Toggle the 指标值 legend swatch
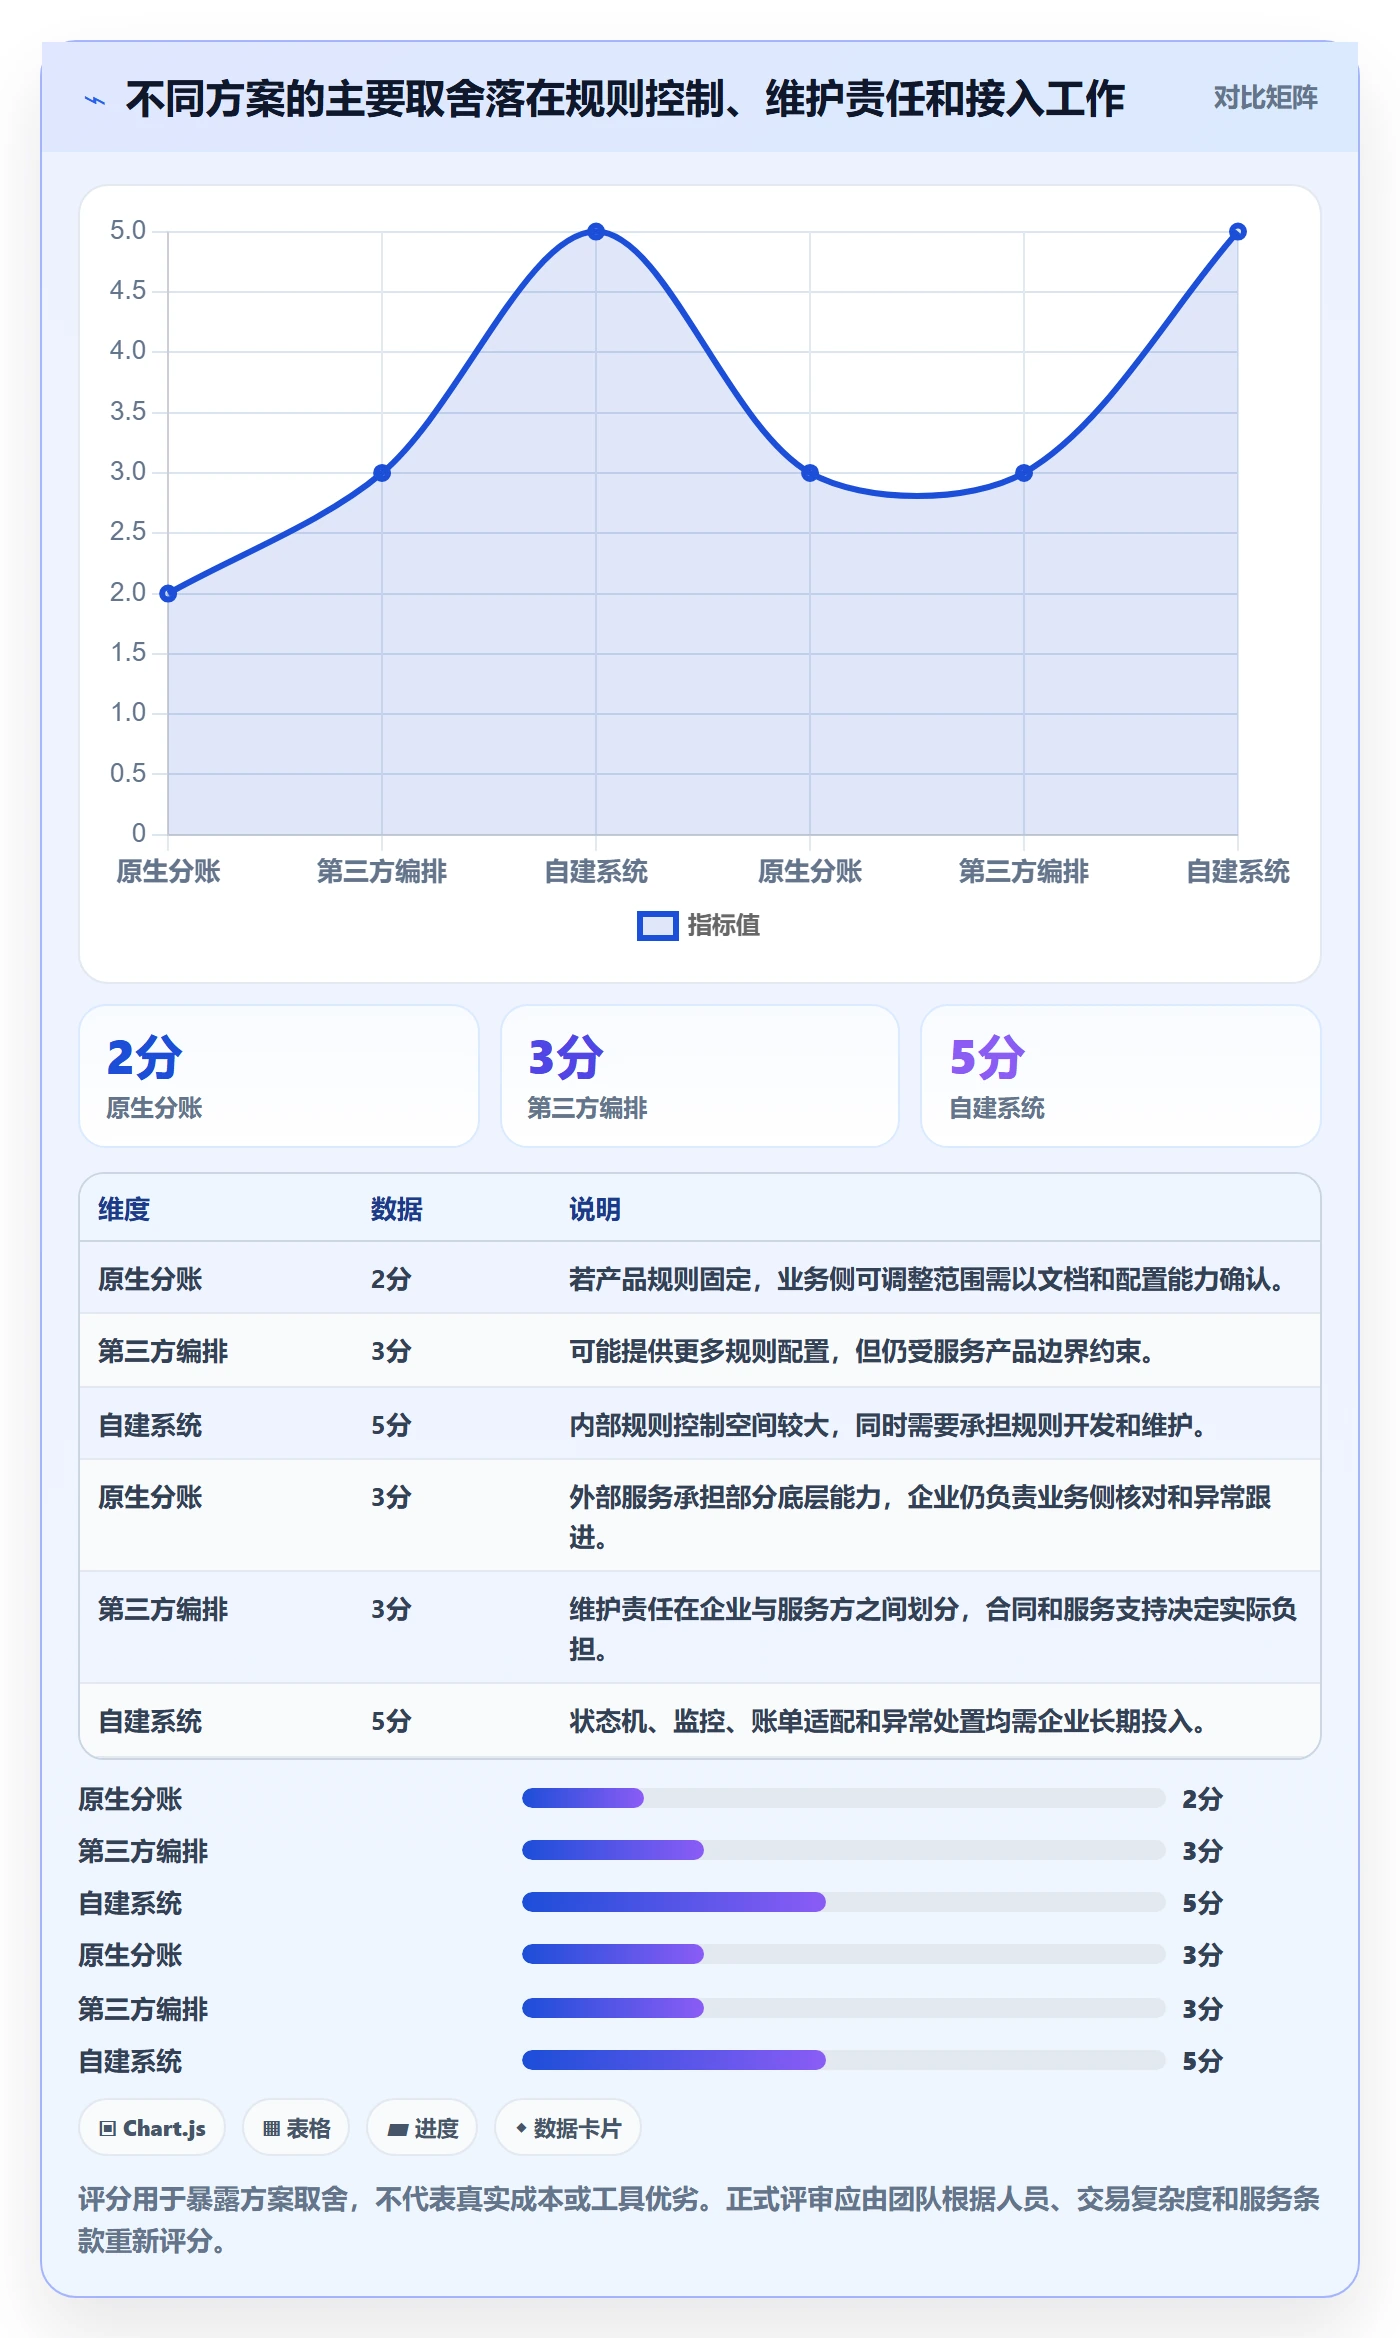The height and width of the screenshot is (2338, 1400). [x=657, y=926]
